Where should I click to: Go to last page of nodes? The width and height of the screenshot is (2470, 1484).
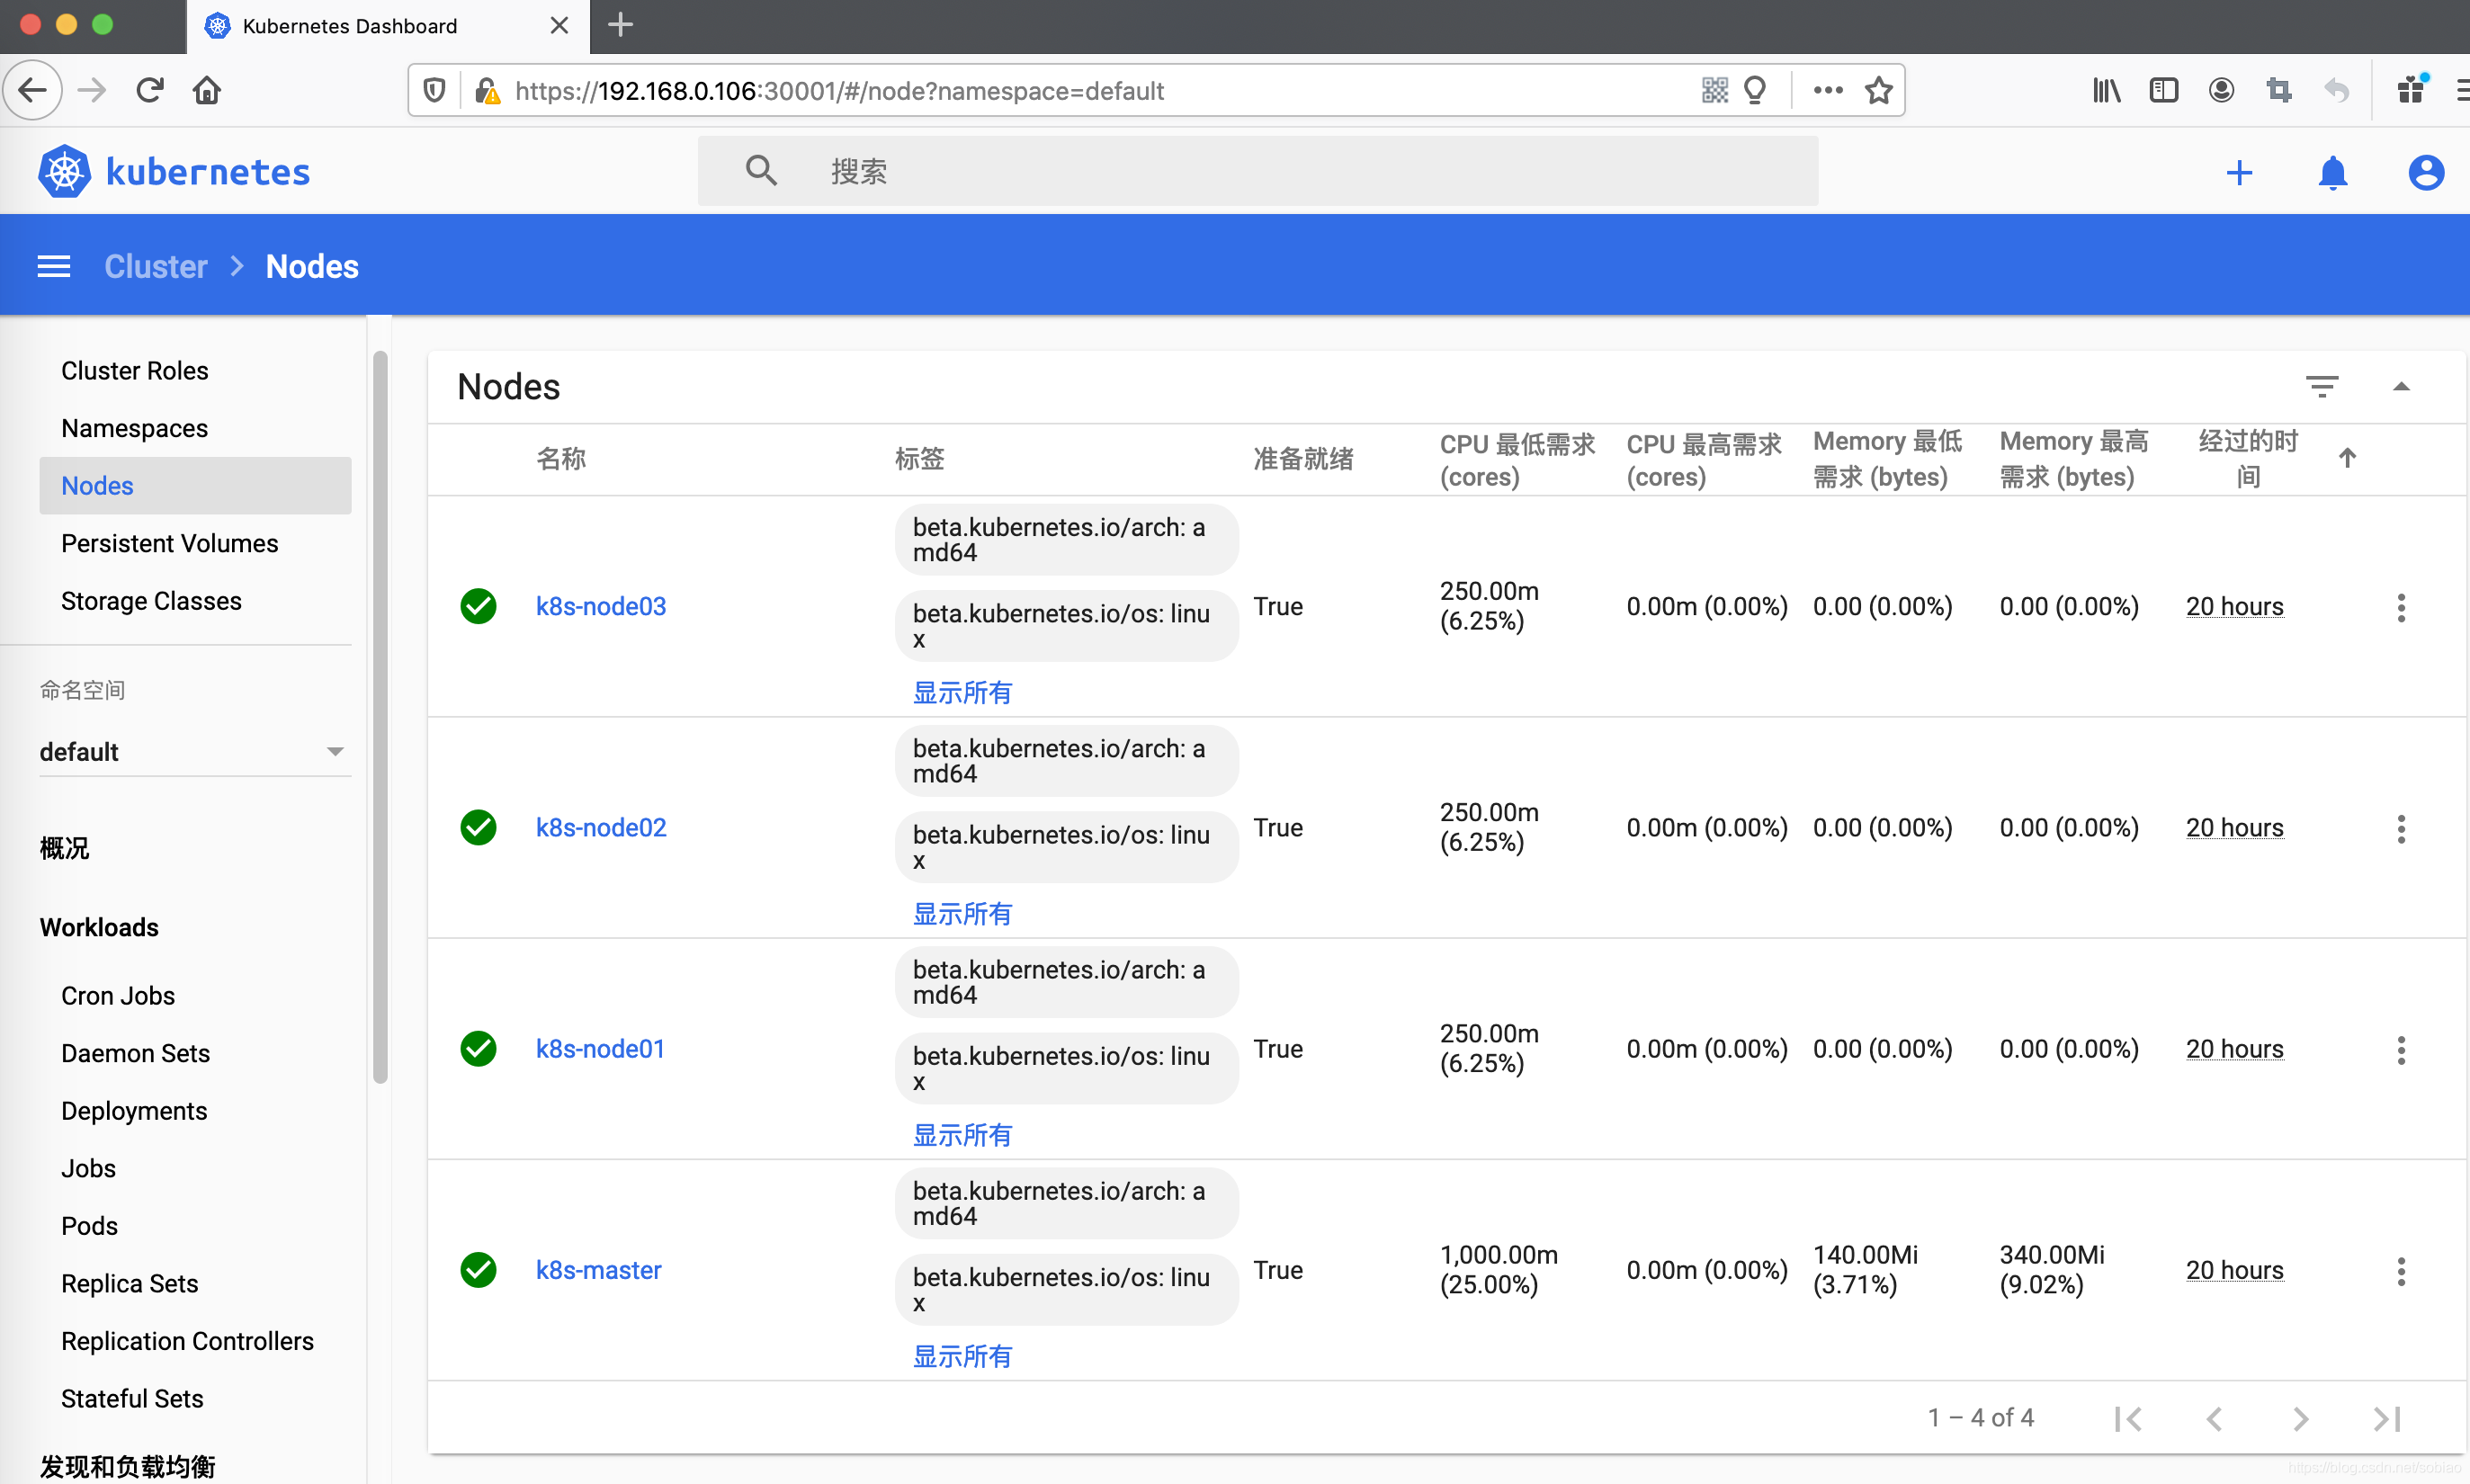click(2387, 1418)
